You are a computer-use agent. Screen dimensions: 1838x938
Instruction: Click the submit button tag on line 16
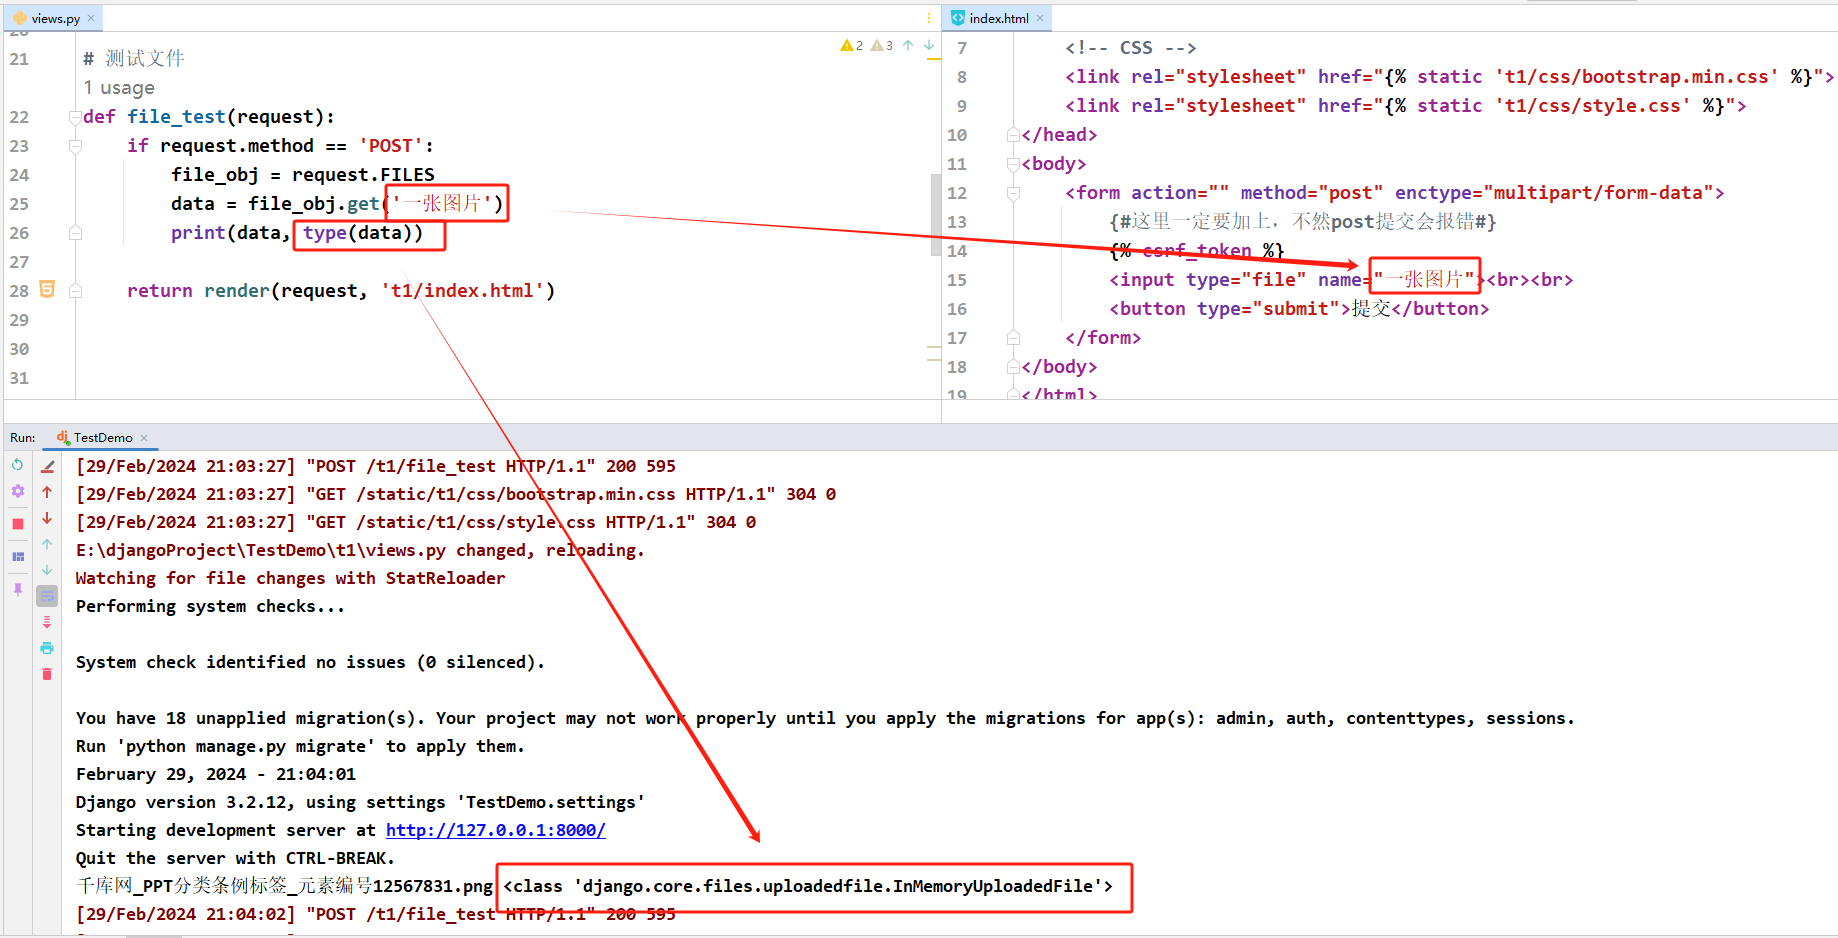tap(1299, 309)
